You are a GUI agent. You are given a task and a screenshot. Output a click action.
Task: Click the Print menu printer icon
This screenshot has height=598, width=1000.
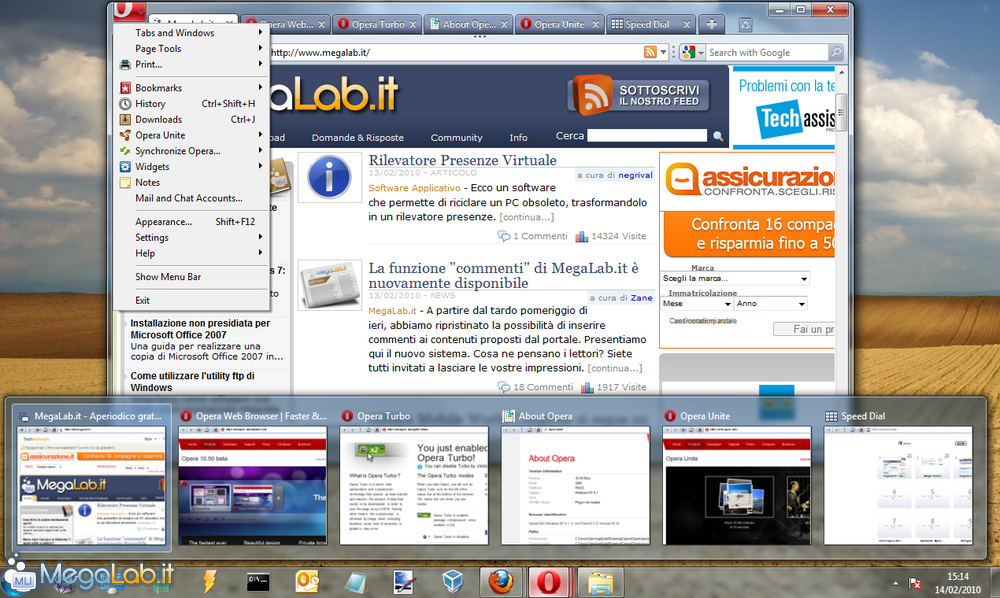tap(125, 64)
